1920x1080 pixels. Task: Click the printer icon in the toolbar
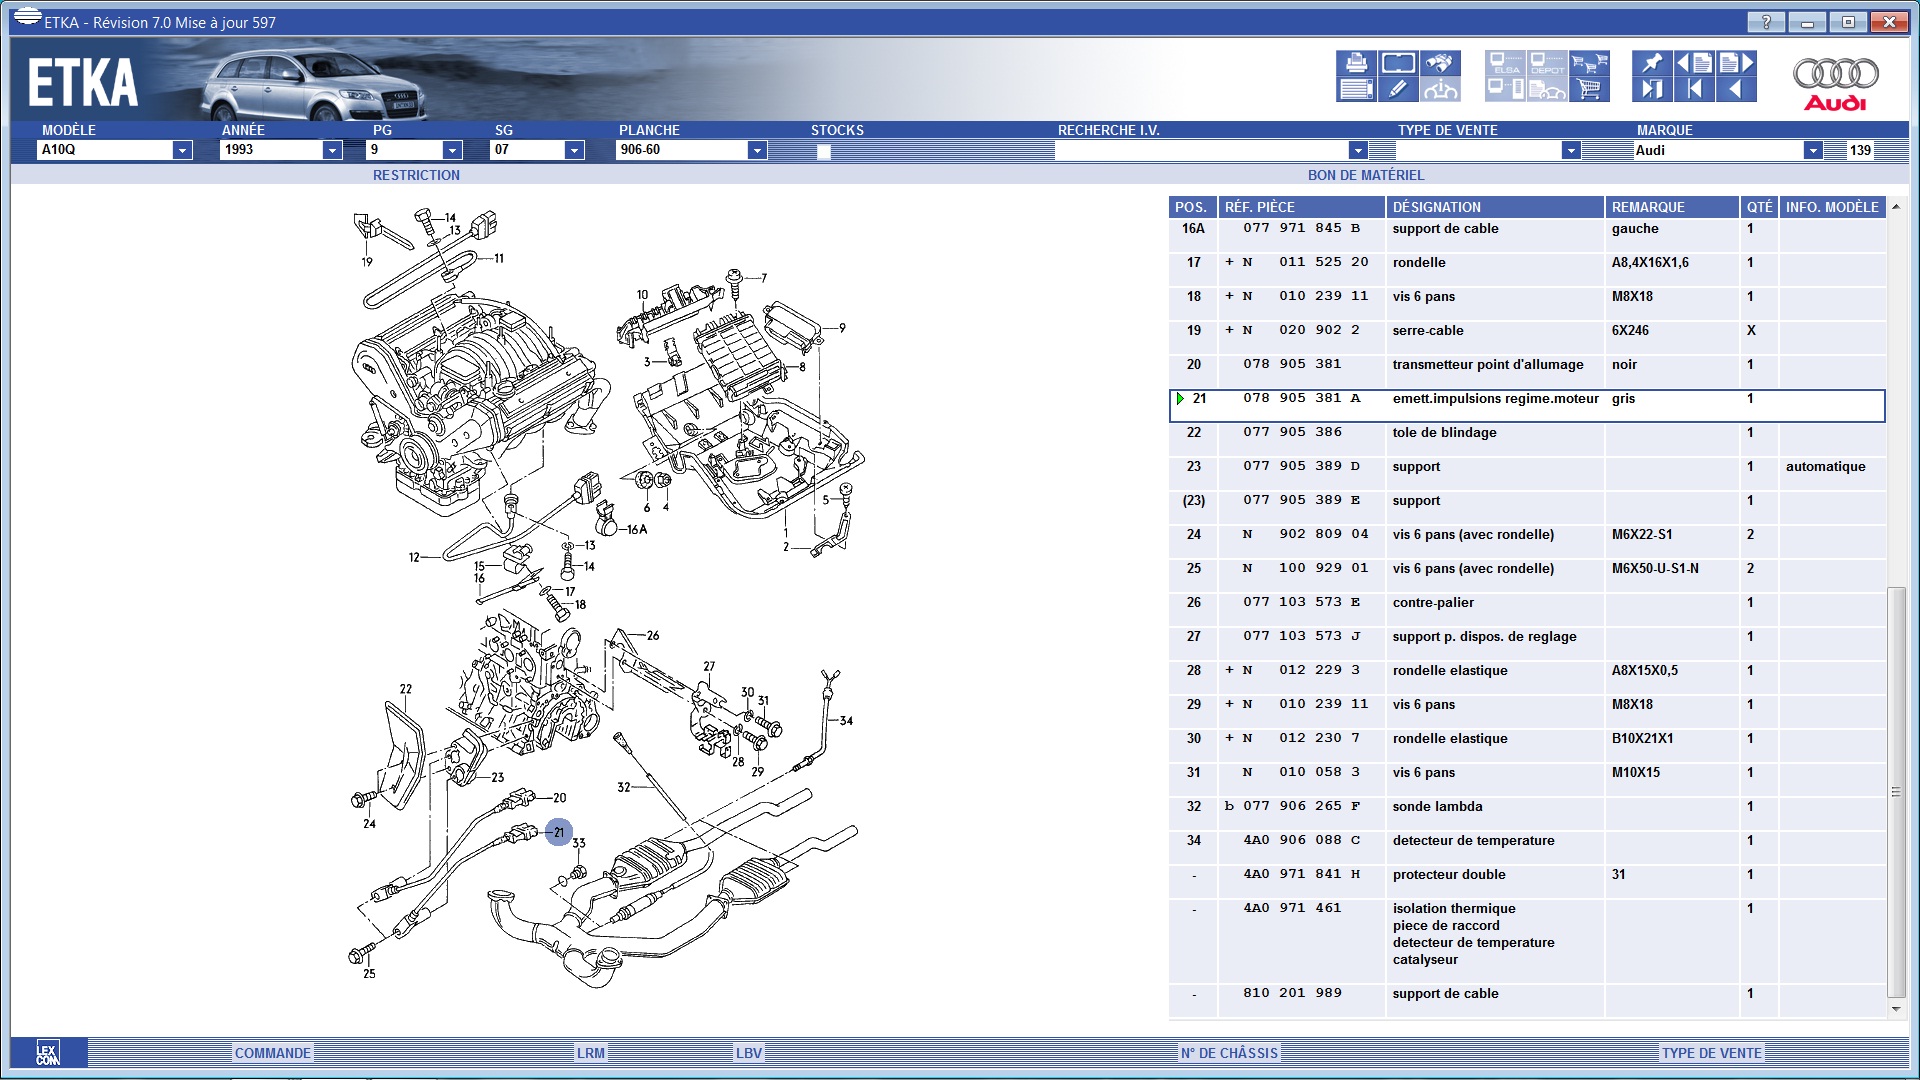click(x=1356, y=63)
